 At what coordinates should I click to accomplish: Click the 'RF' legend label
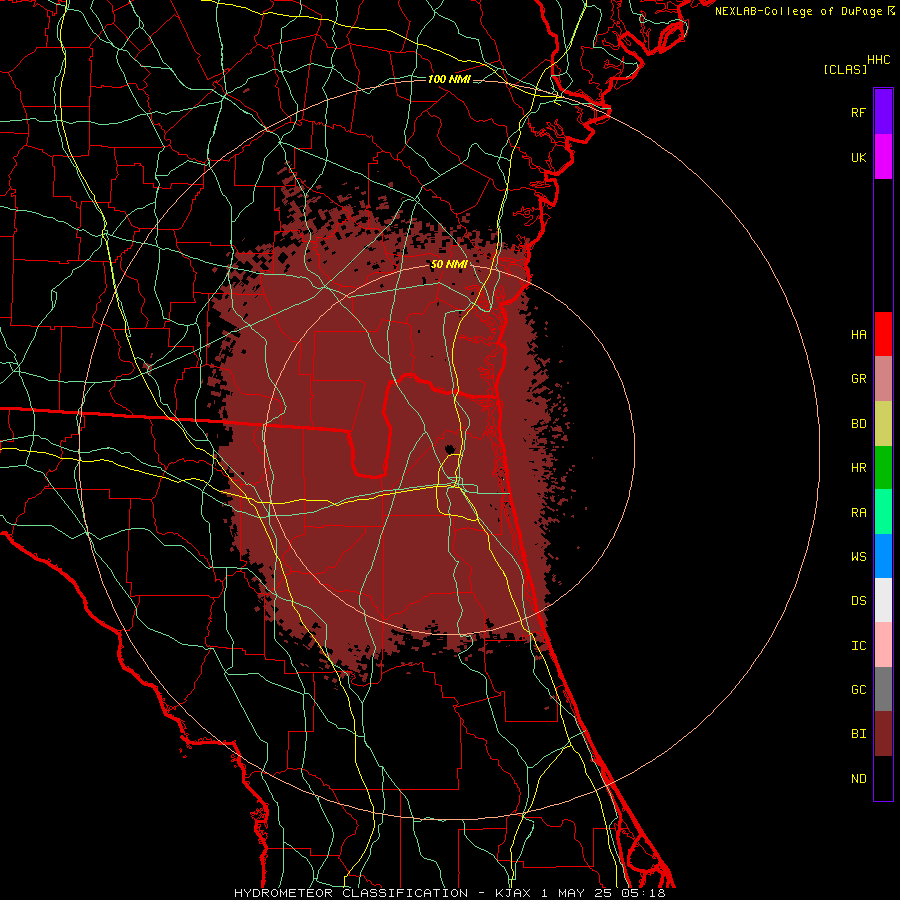(859, 112)
